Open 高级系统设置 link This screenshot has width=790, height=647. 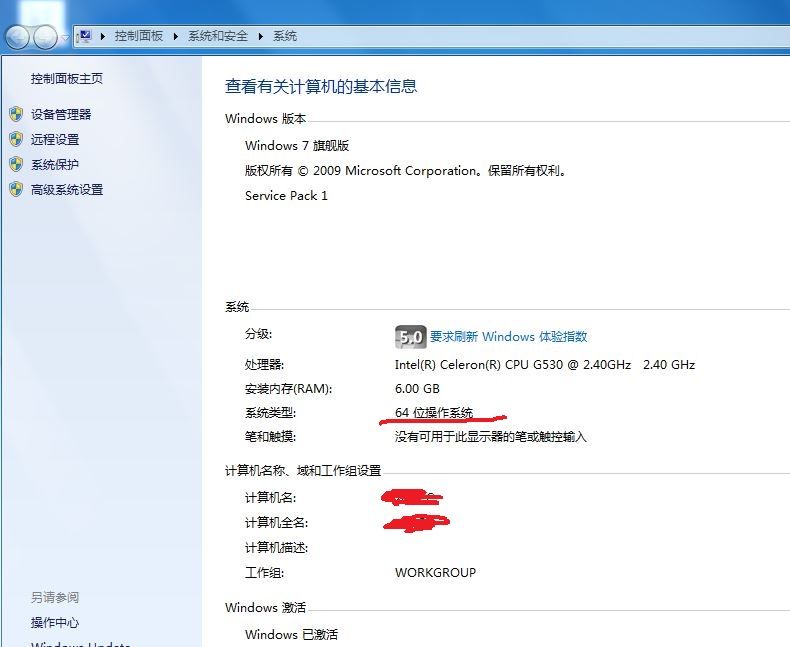click(x=67, y=189)
